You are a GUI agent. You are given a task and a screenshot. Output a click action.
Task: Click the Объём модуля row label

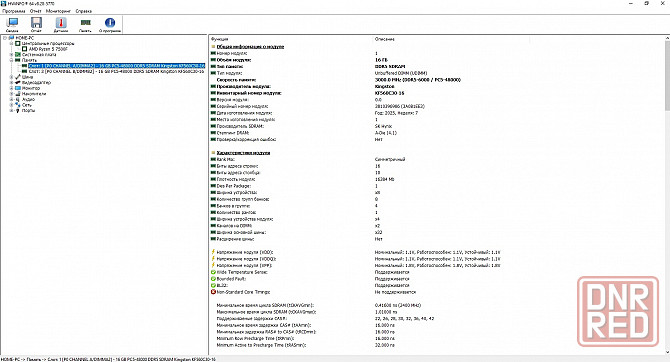(234, 60)
